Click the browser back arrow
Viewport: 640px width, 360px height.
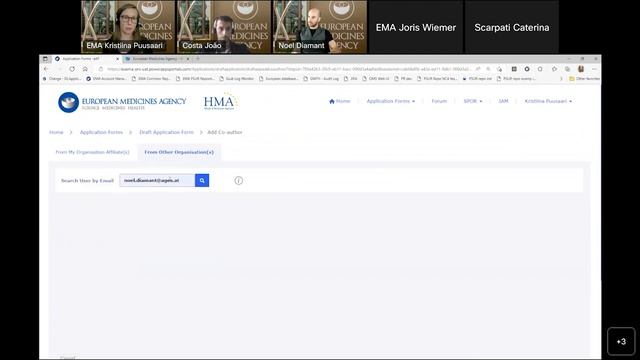pyautogui.click(x=46, y=69)
